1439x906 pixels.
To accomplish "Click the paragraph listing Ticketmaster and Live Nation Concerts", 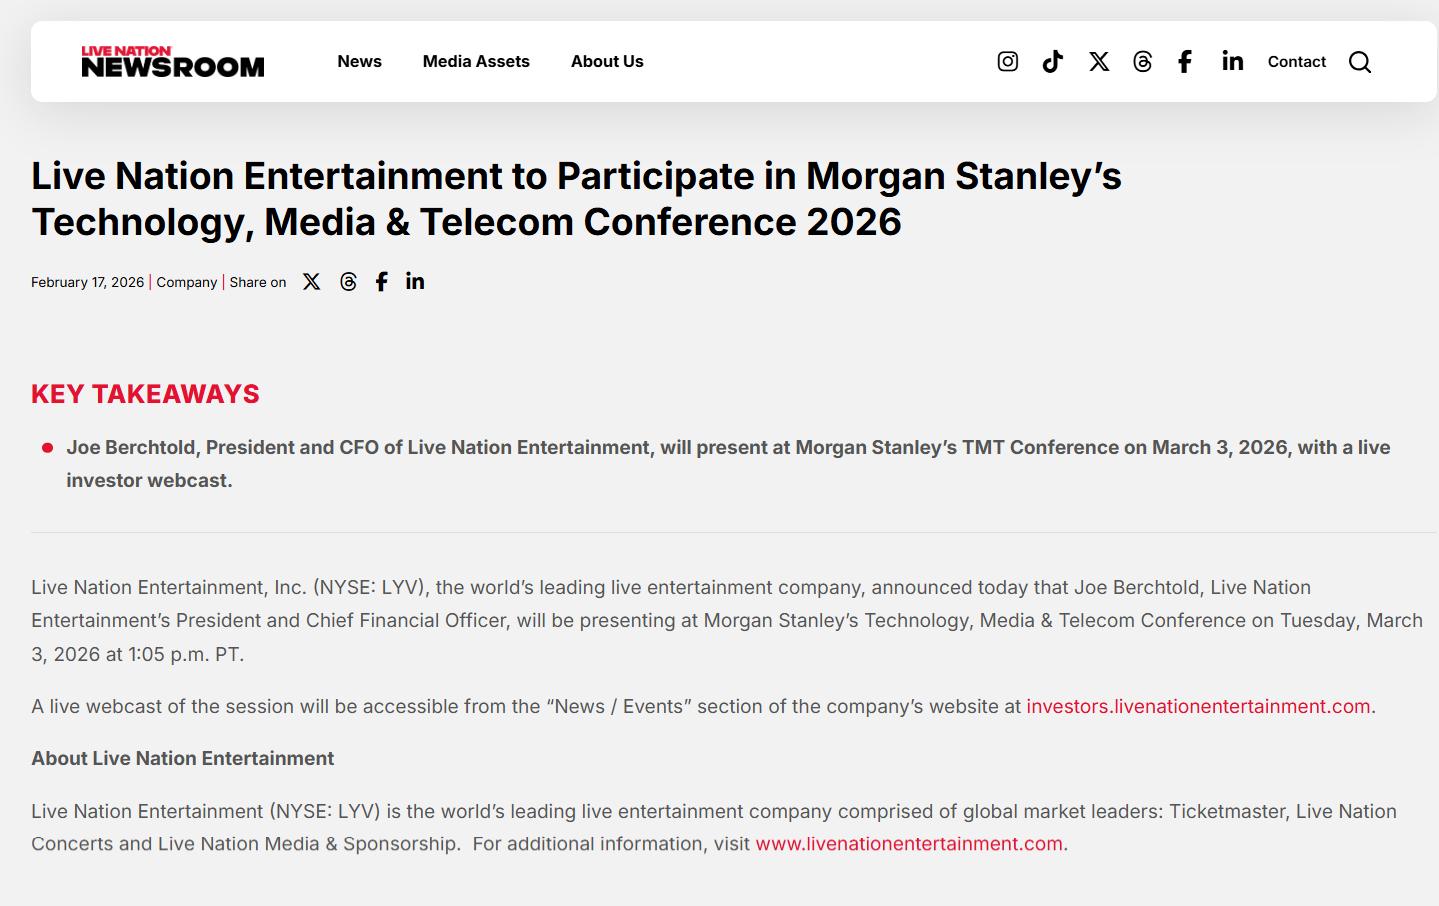I will (714, 827).
